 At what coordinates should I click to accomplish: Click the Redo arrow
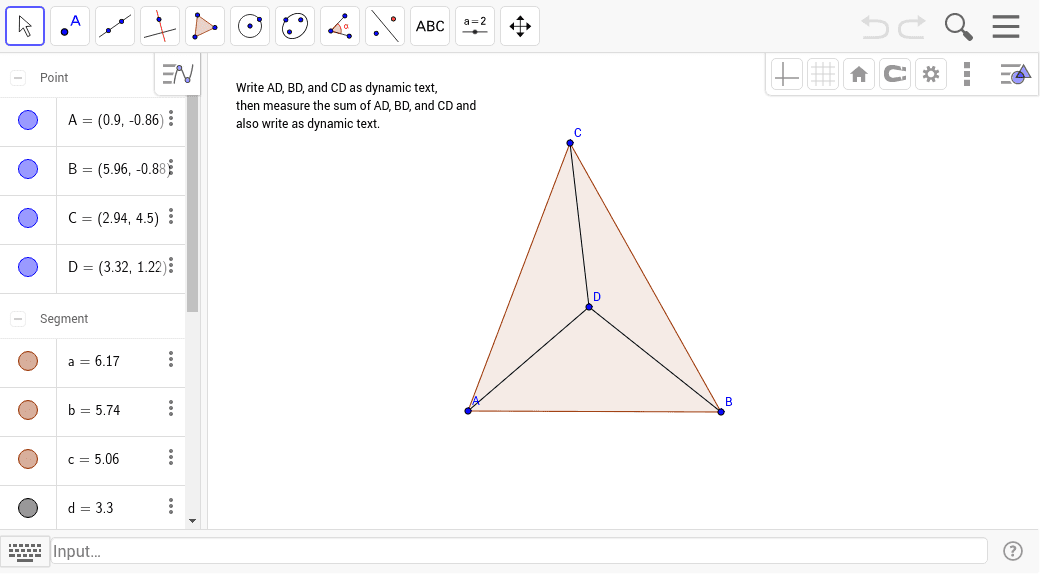tap(912, 27)
